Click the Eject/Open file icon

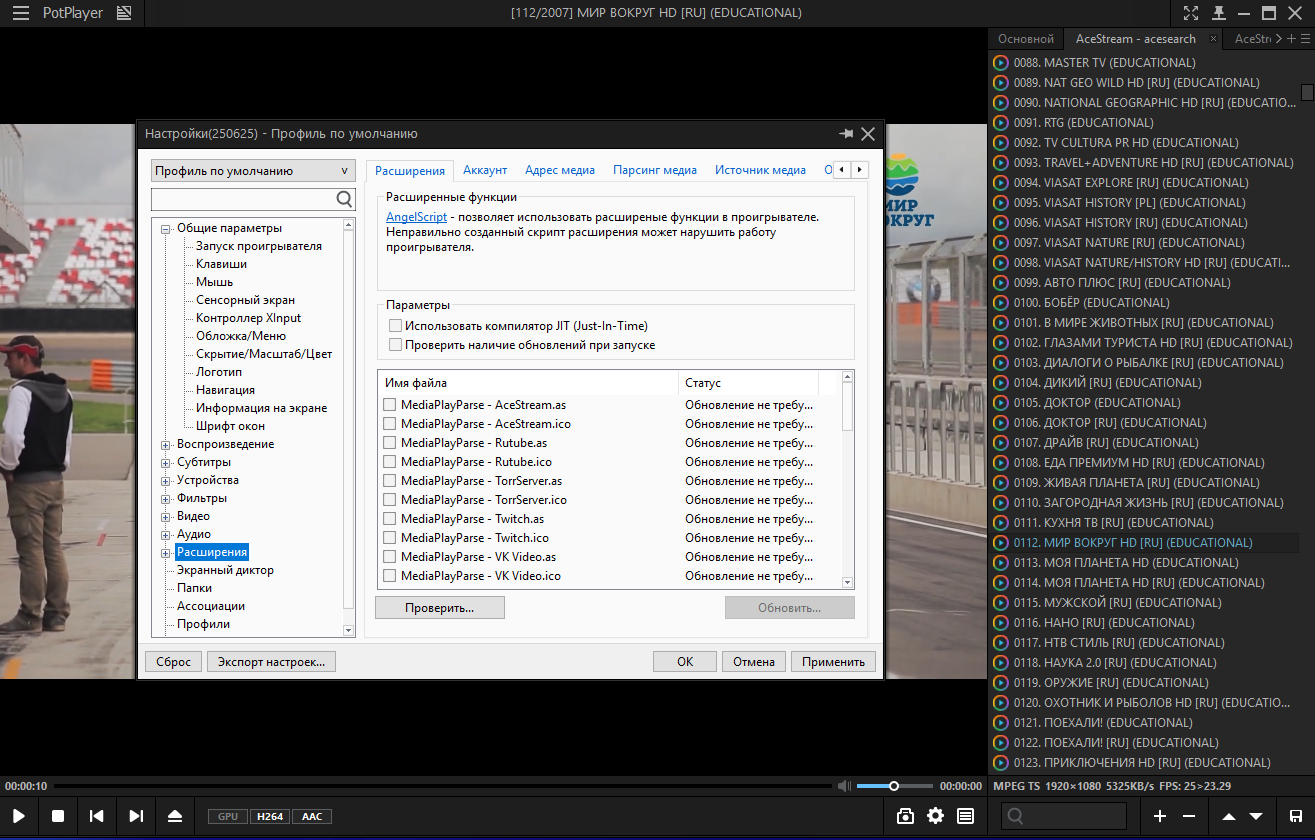pyautogui.click(x=175, y=816)
